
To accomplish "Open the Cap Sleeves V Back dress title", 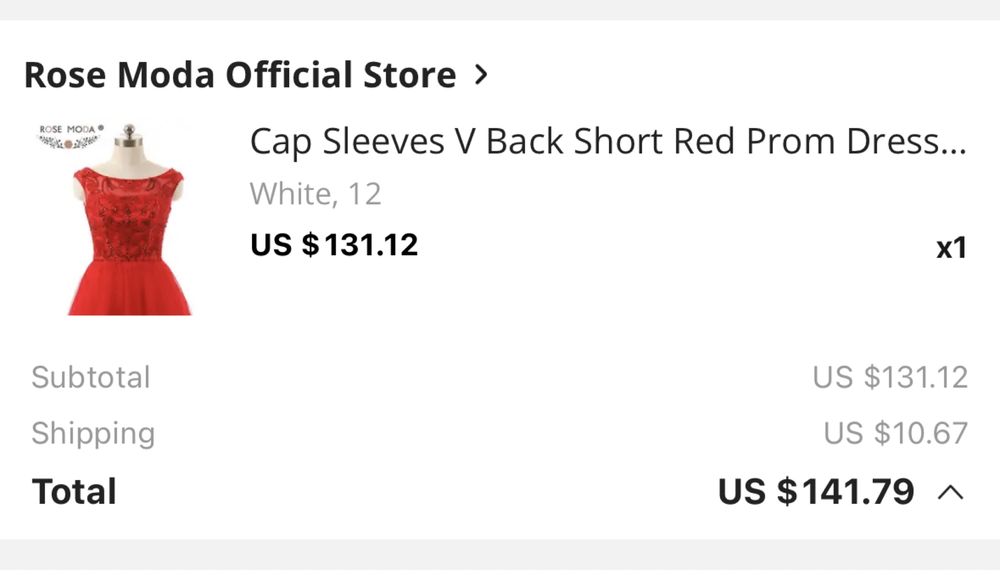I will (x=590, y=142).
